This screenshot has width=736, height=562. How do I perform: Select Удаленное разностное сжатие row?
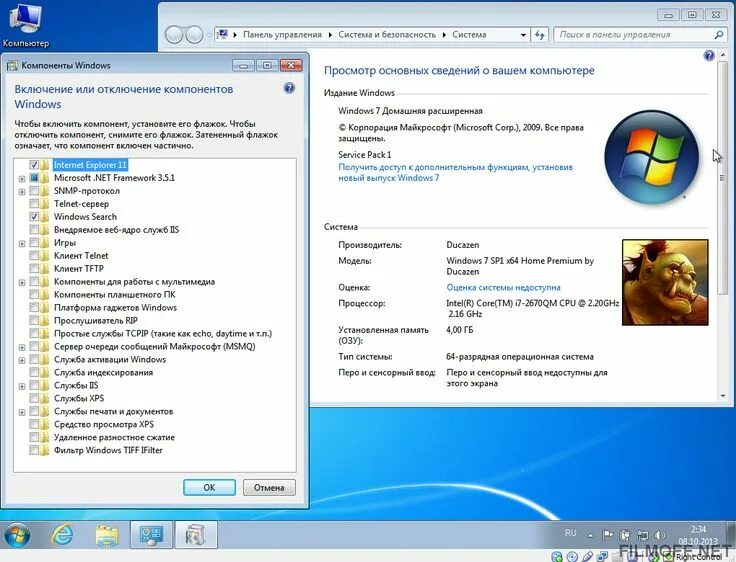[114, 437]
